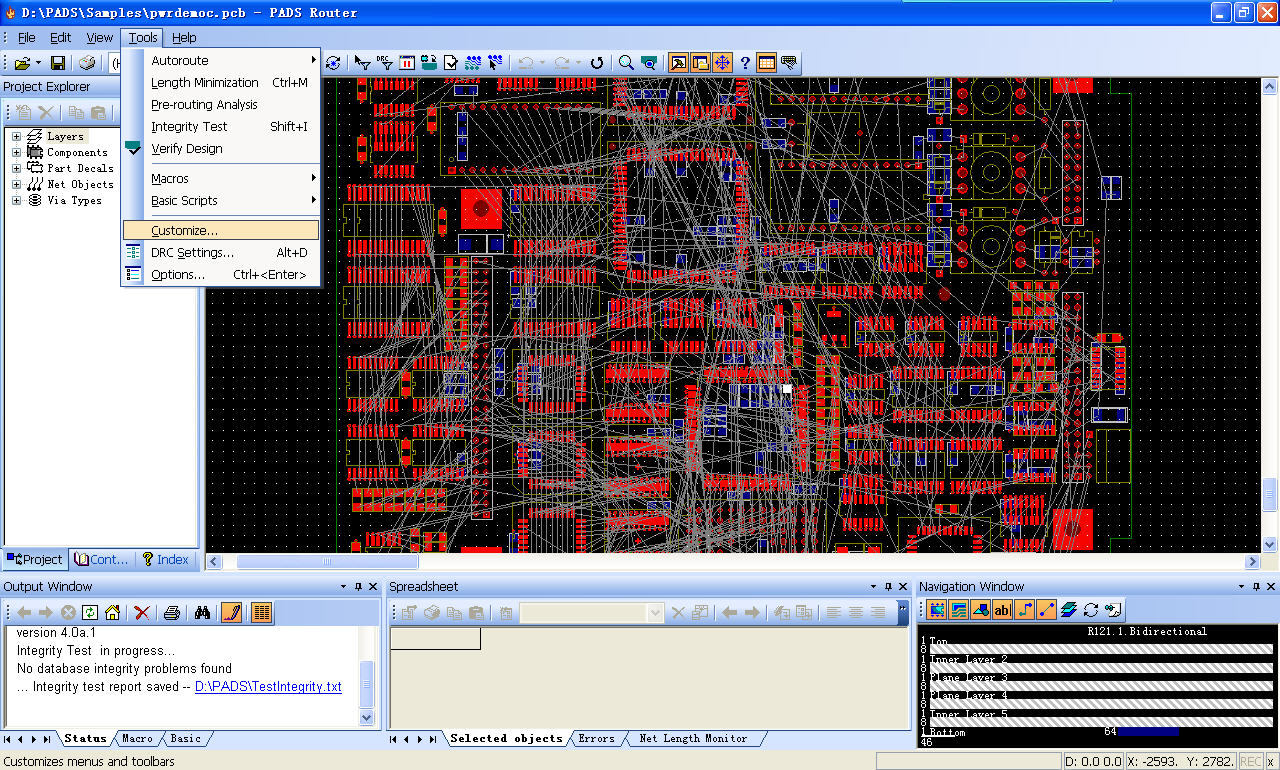Save the design with the floppy disk icon
The width and height of the screenshot is (1280, 770).
coord(58,63)
